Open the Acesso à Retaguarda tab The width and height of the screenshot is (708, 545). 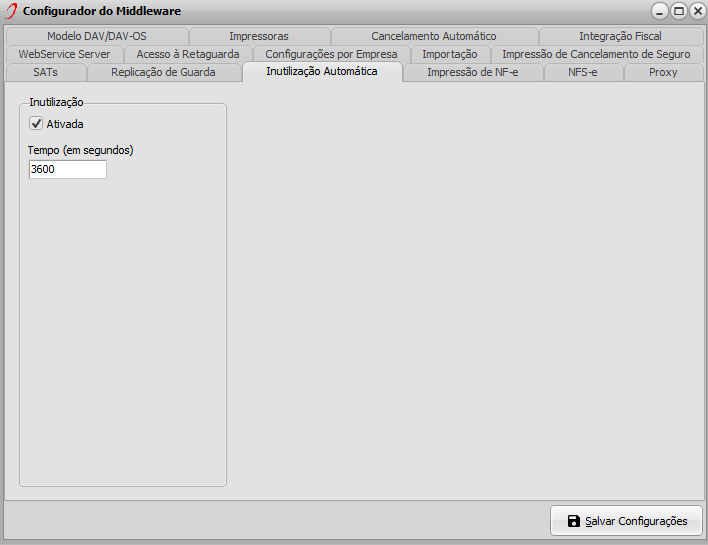pos(187,54)
